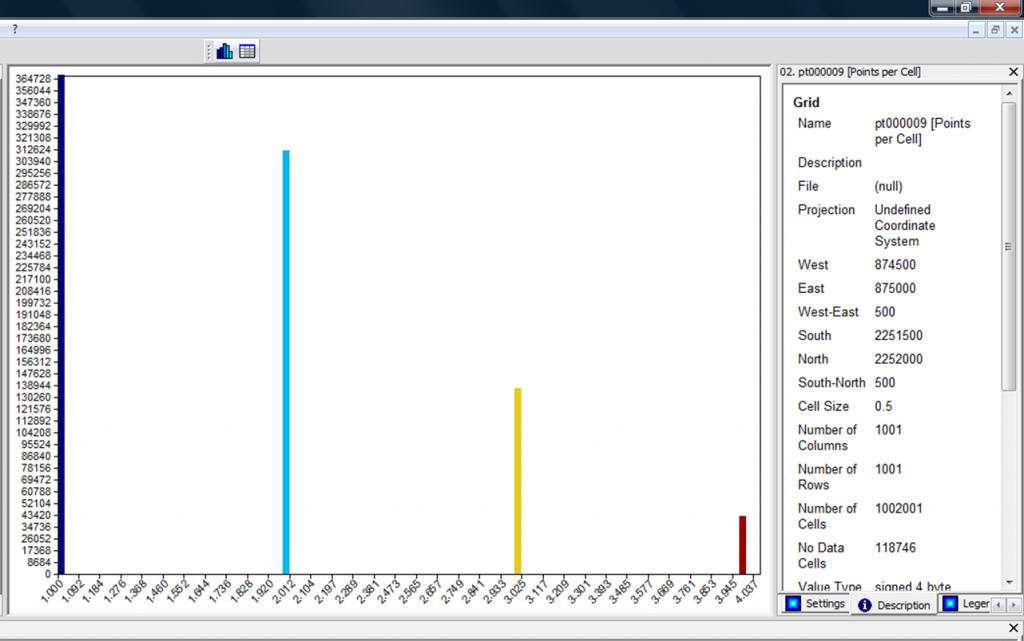The height and width of the screenshot is (641, 1024).
Task: Select the dark red histogram bar
Action: click(741, 545)
